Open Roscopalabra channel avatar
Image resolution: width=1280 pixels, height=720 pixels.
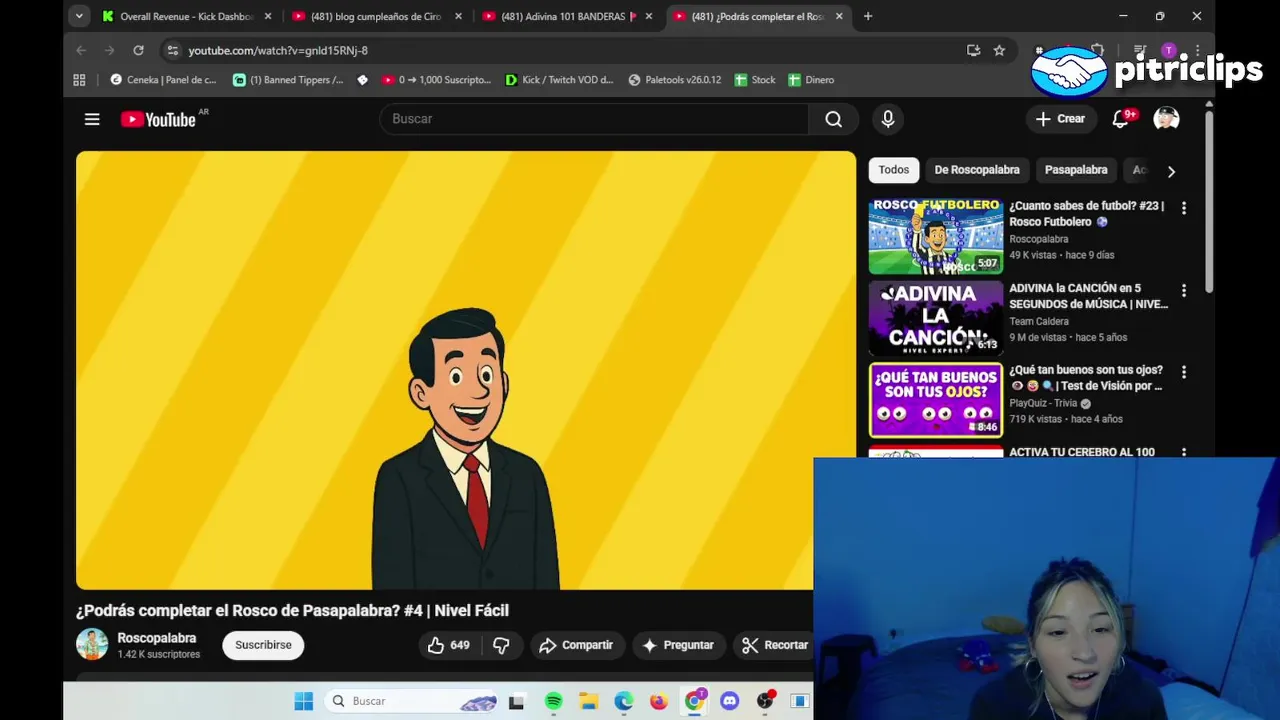[x=92, y=645]
